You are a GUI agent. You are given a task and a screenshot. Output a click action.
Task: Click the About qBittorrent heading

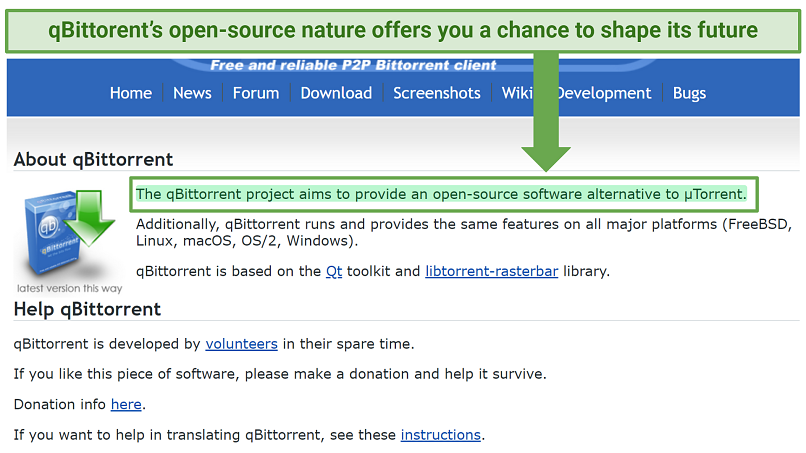[93, 160]
